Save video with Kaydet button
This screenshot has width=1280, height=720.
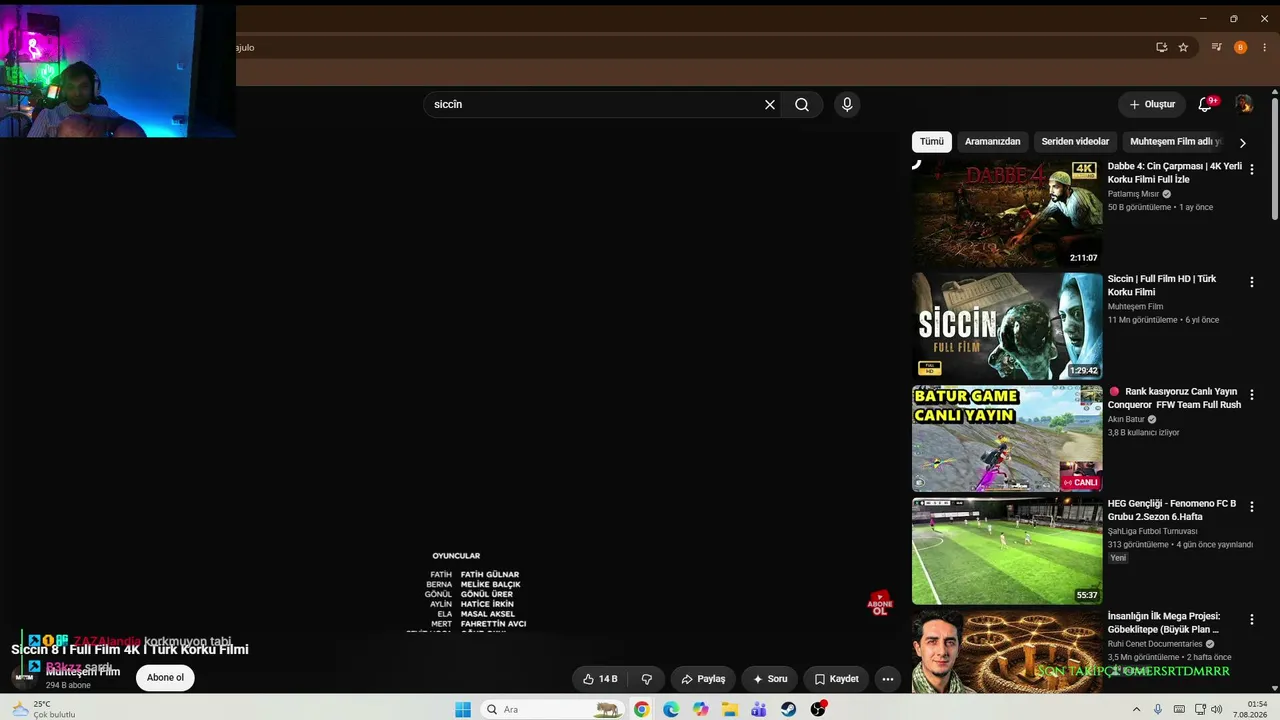pyautogui.click(x=836, y=679)
